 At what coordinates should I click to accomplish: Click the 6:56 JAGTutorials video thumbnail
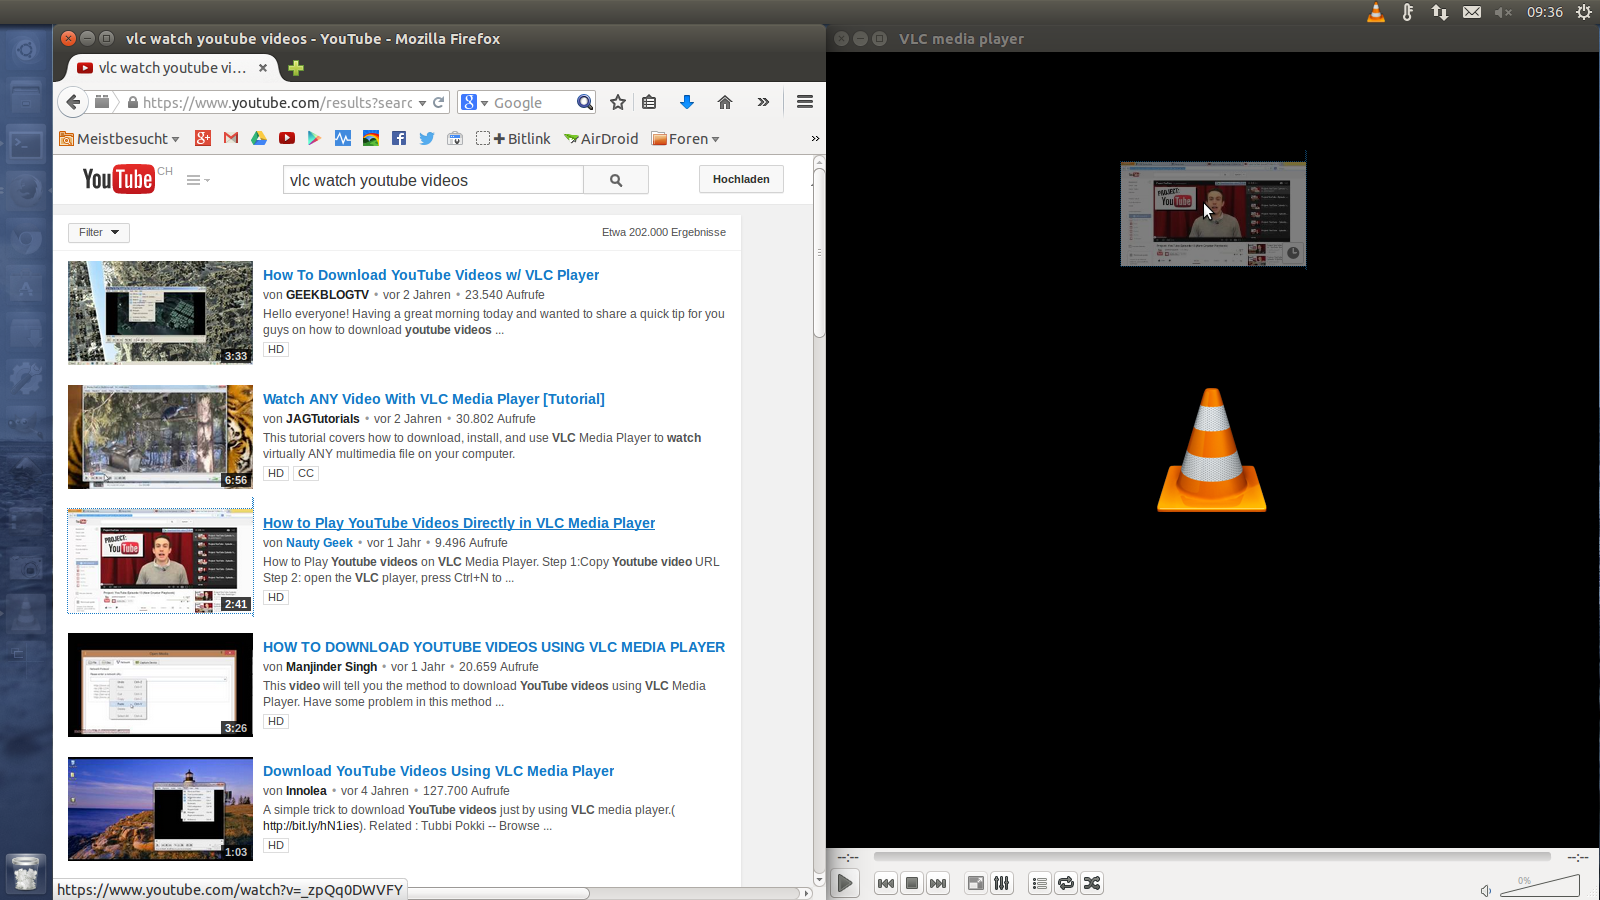(x=160, y=437)
